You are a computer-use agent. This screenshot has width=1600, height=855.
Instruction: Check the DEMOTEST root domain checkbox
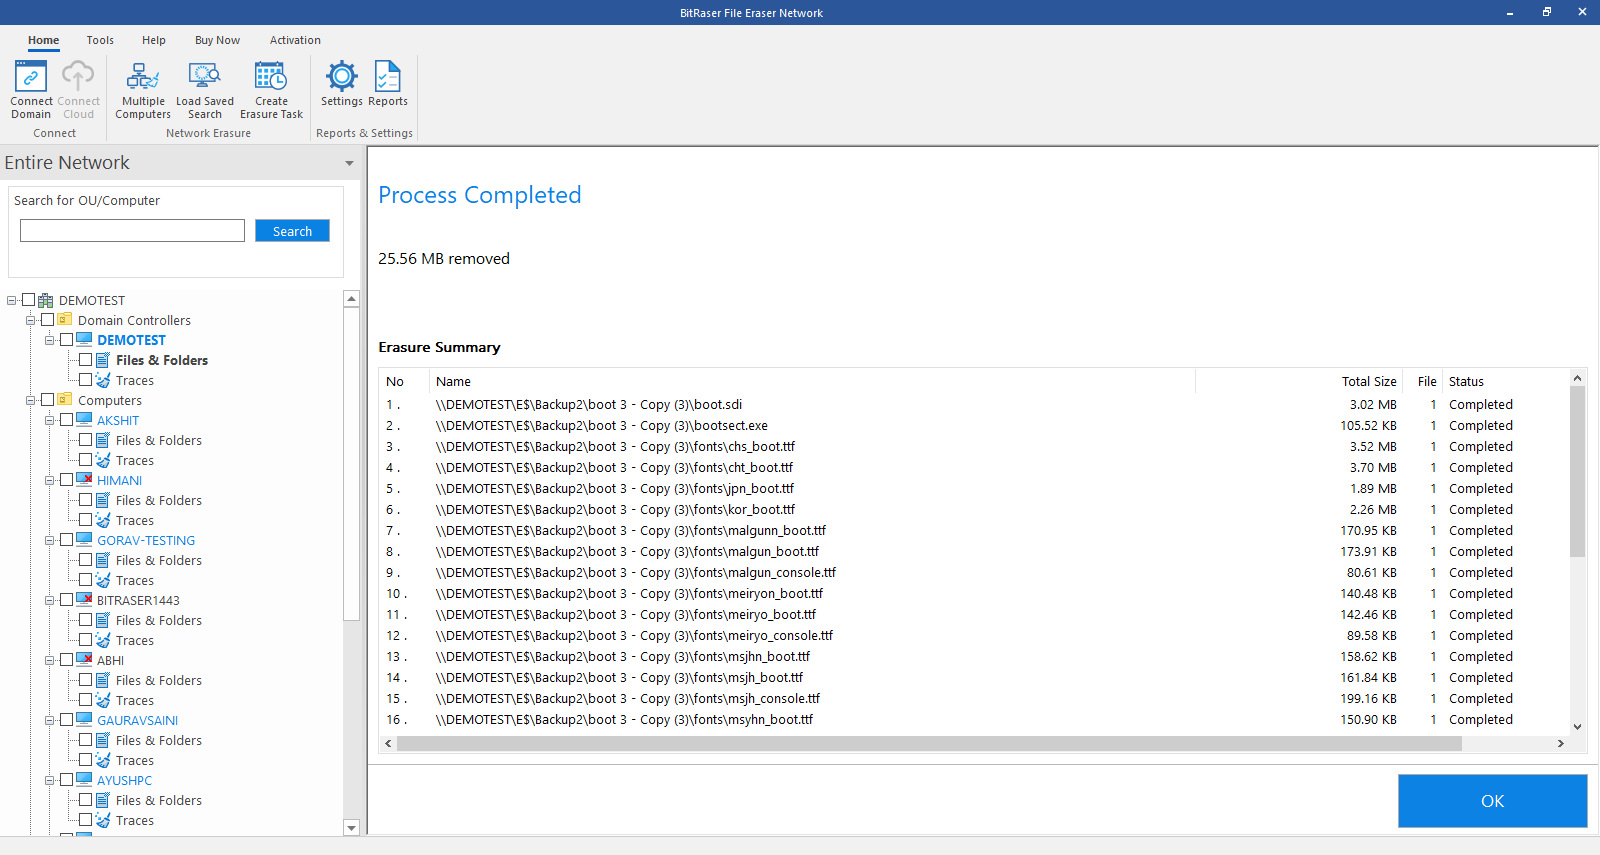(28, 300)
